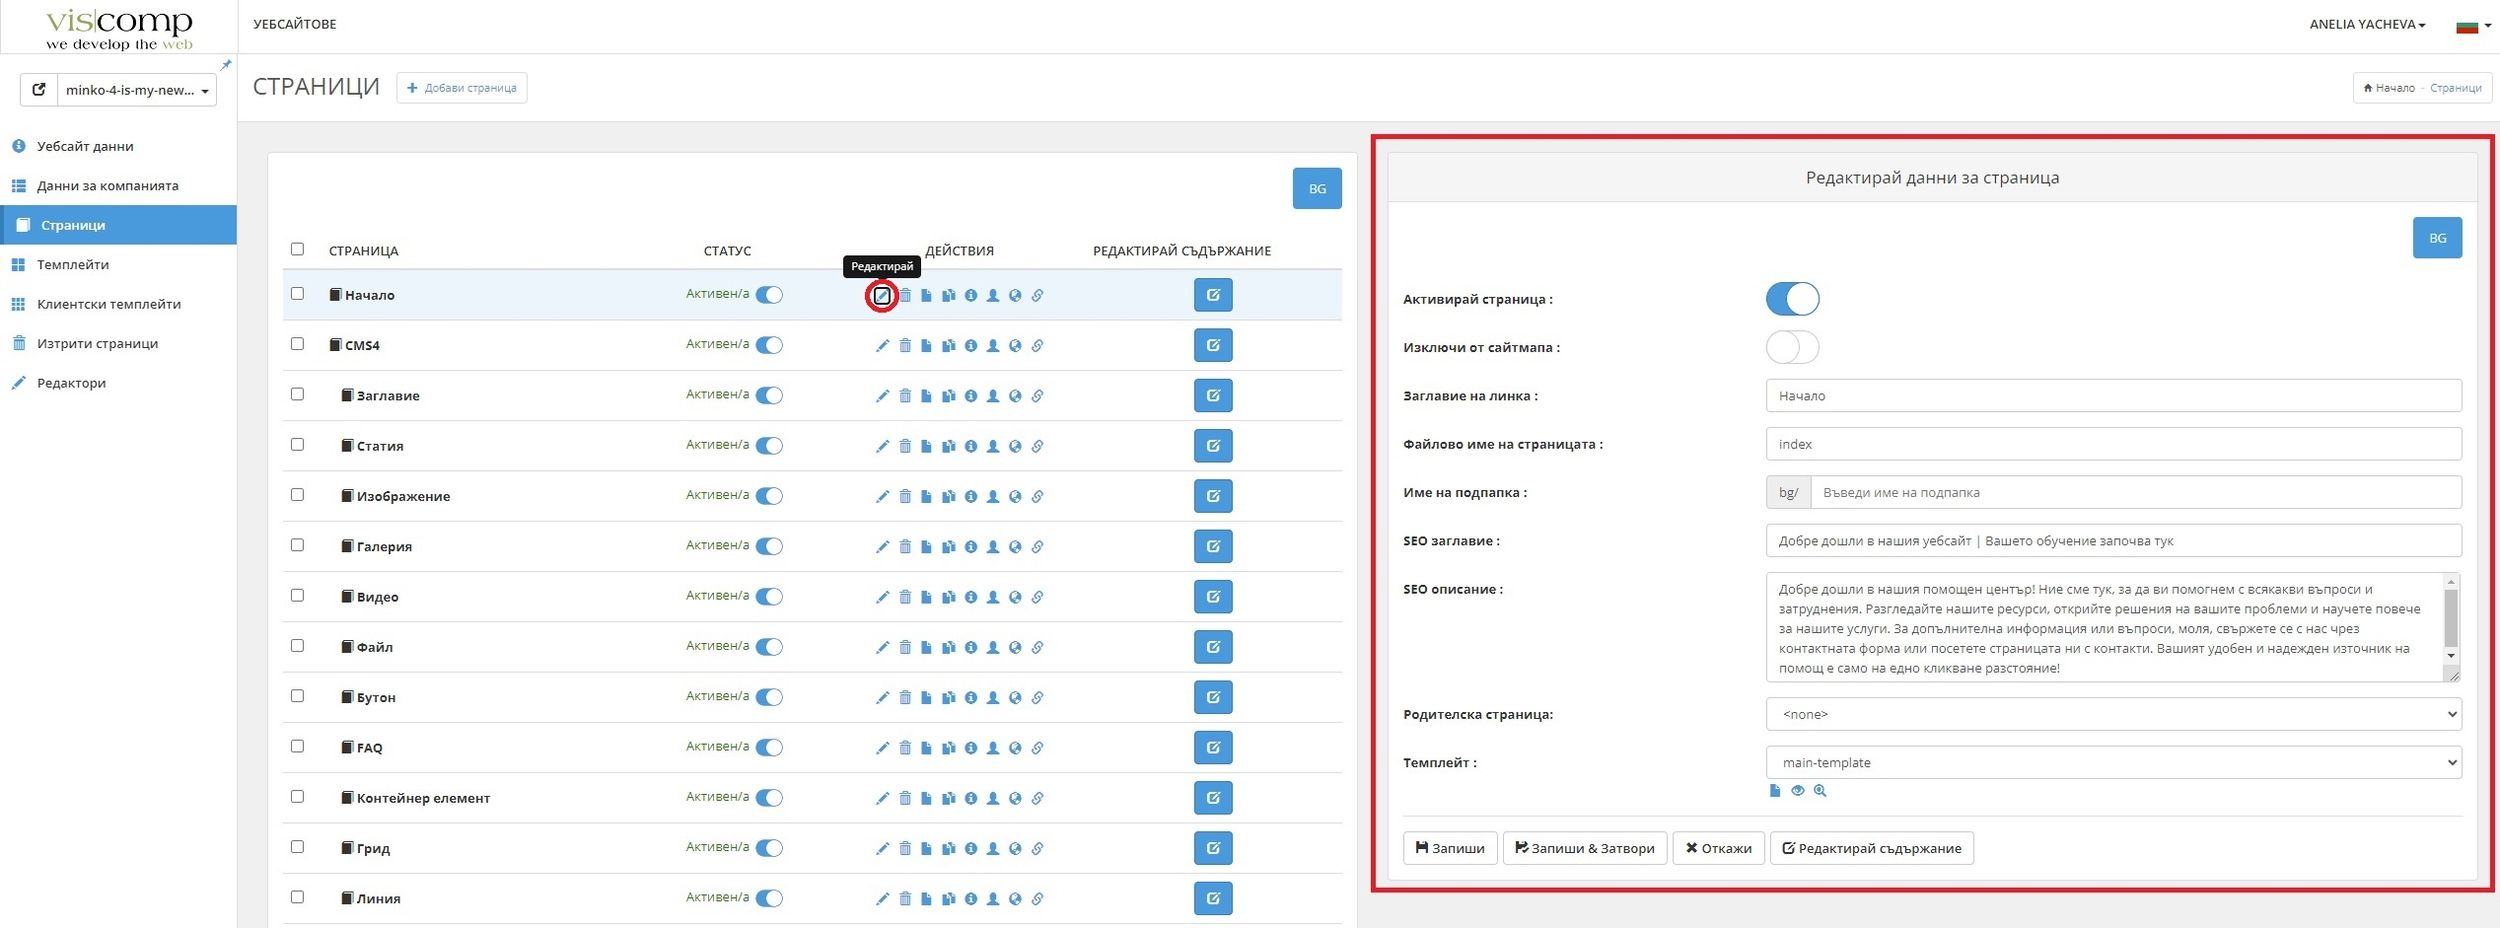Click the magnifier icon under Темплейт field

[x=1820, y=791]
